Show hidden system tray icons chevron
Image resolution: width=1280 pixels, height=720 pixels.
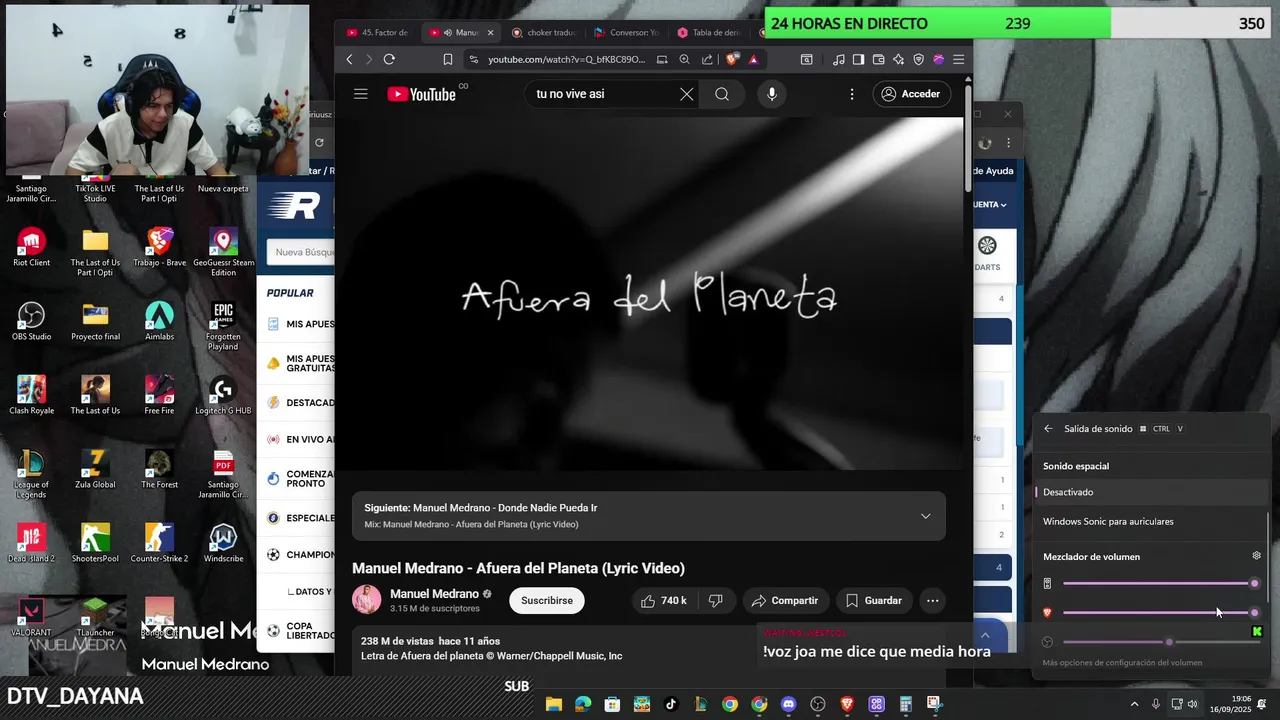1133,704
